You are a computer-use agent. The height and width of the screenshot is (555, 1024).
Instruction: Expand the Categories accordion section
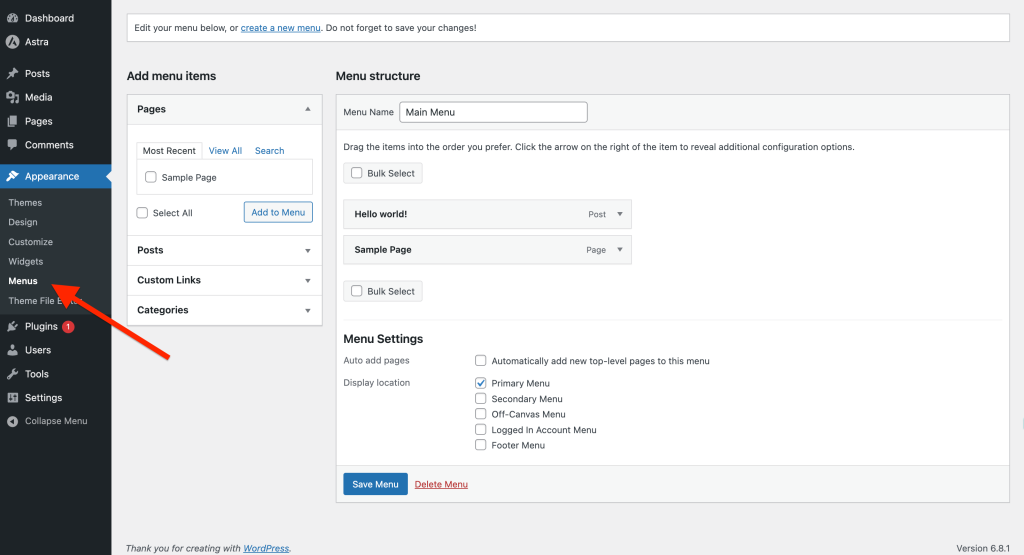point(224,310)
